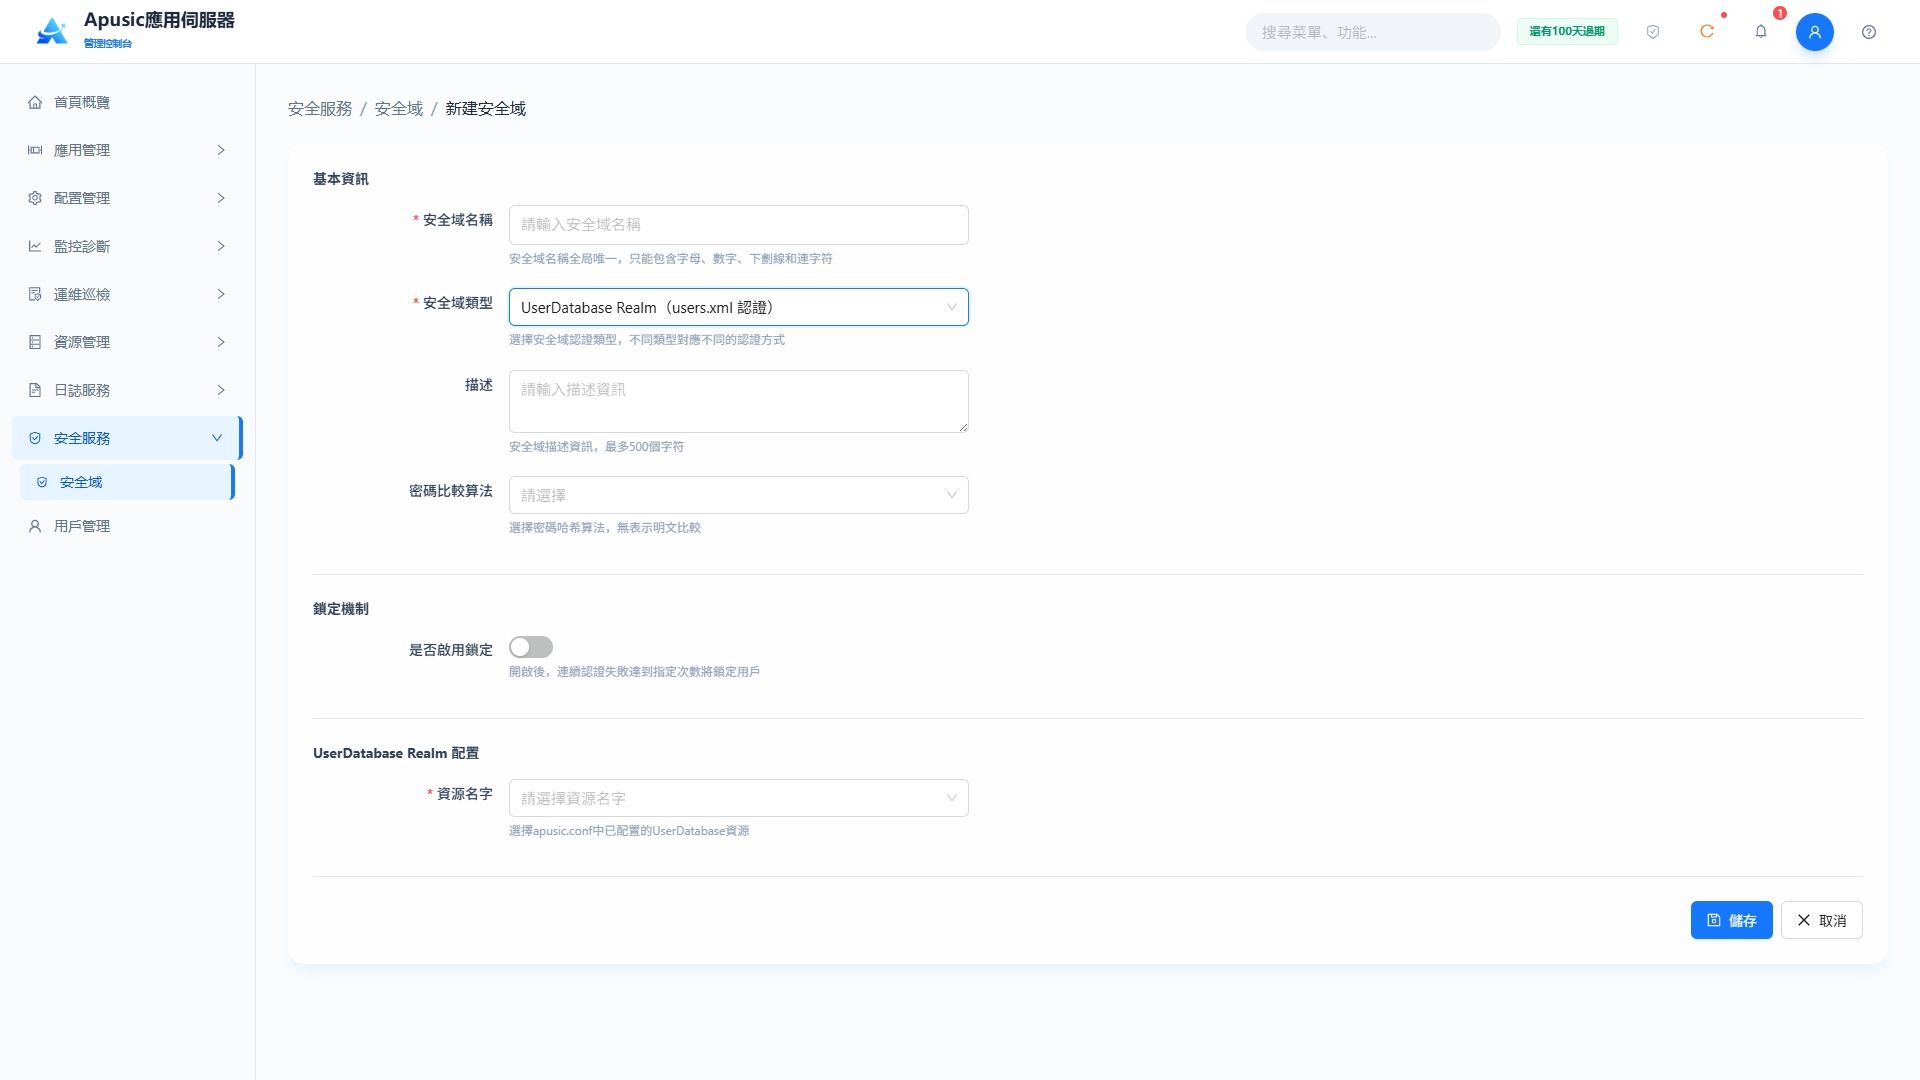Click the chart icon beside 監控診斷
1920x1080 pixels.
[x=35, y=246]
